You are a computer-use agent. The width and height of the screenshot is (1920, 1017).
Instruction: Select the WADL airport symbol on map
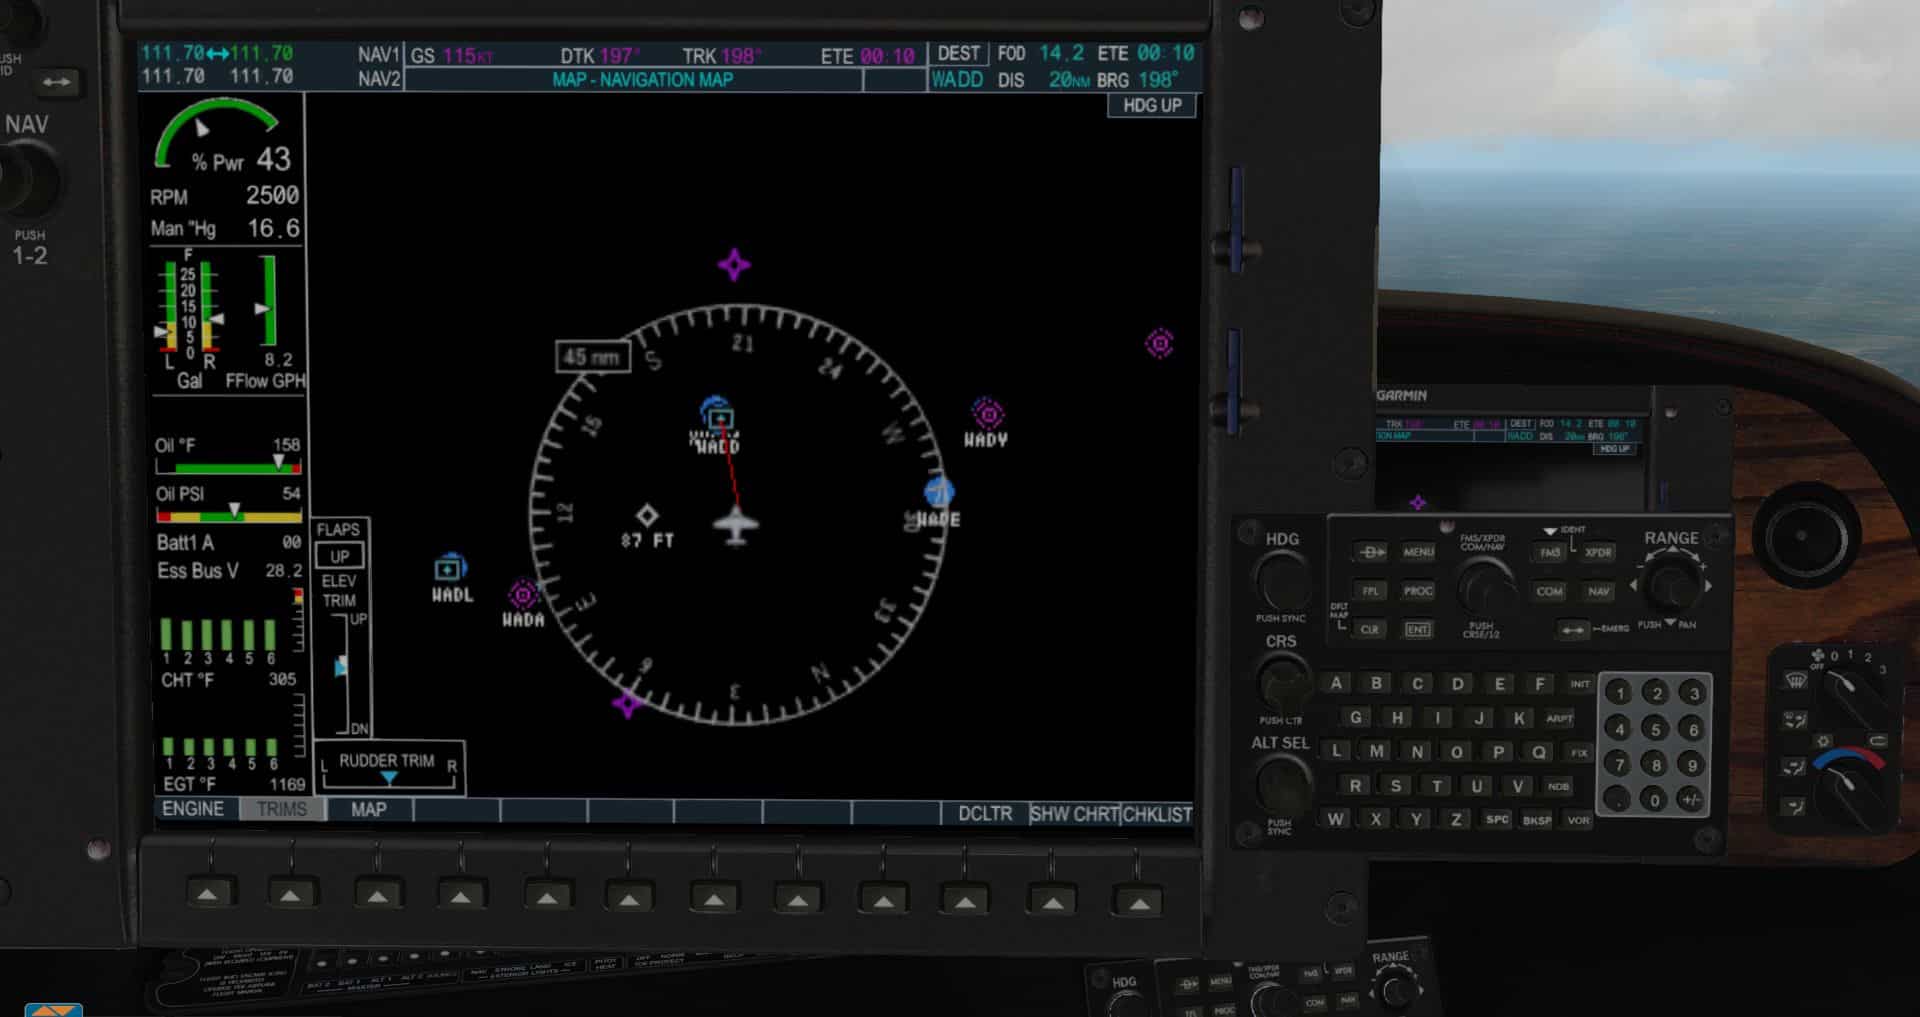pyautogui.click(x=449, y=568)
